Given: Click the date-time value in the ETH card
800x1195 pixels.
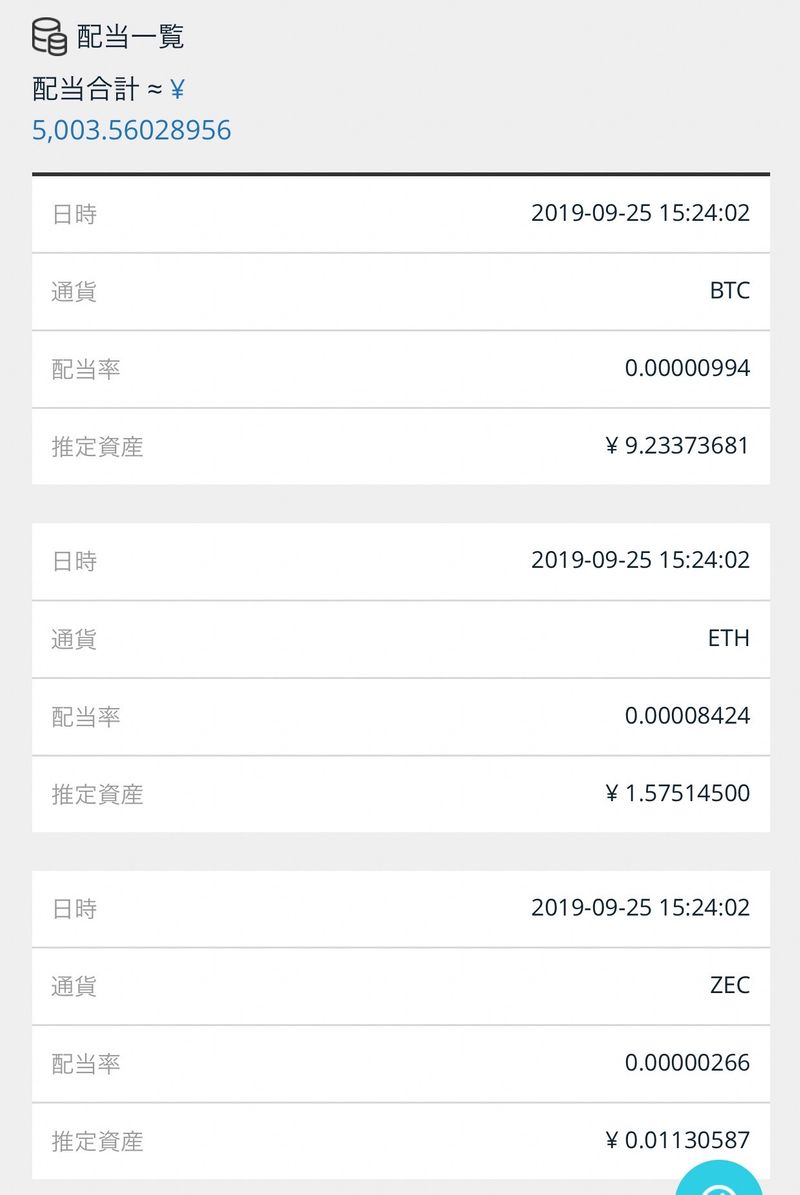Looking at the screenshot, I should [x=640, y=560].
